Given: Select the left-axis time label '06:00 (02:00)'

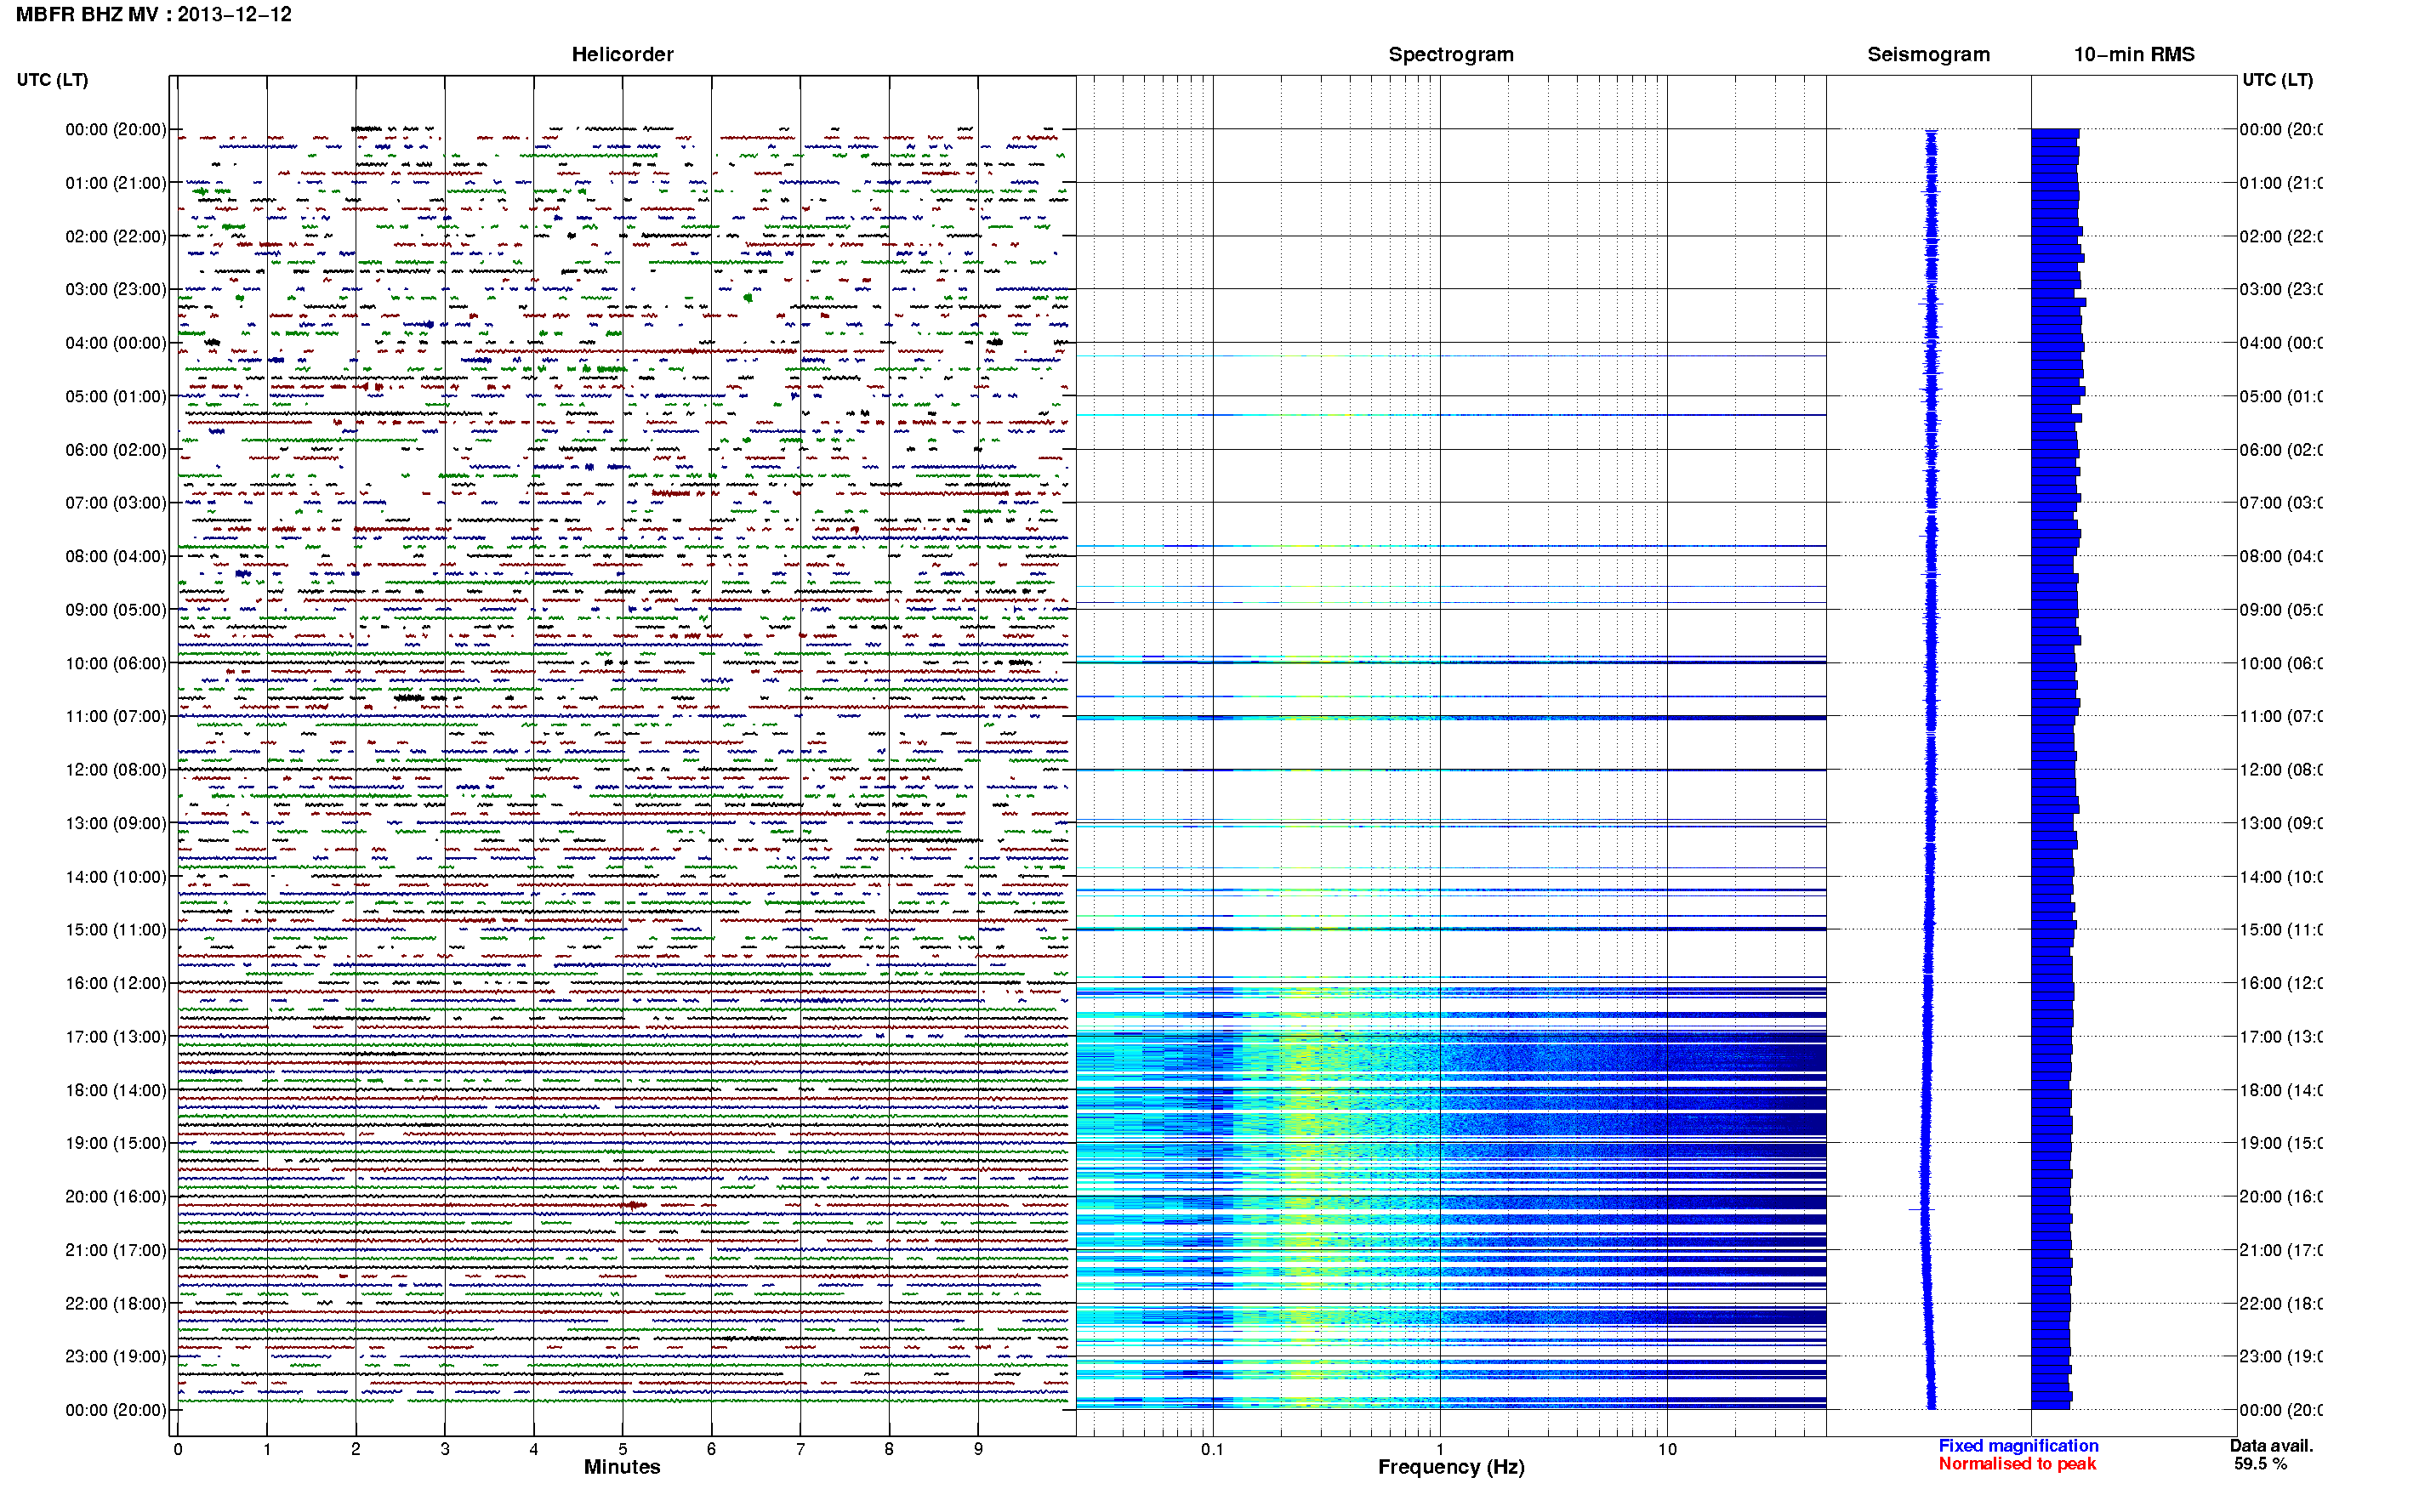Looking at the screenshot, I should (116, 450).
